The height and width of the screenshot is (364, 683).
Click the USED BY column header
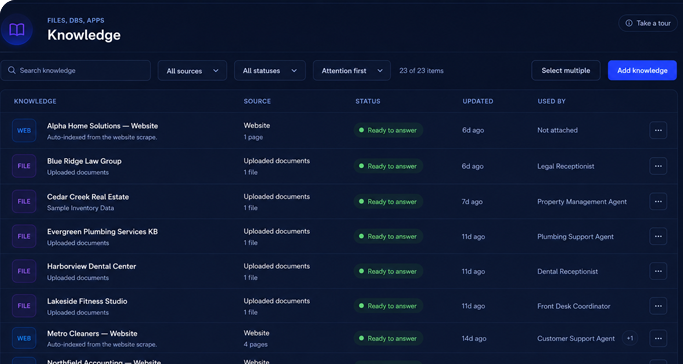coord(551,101)
